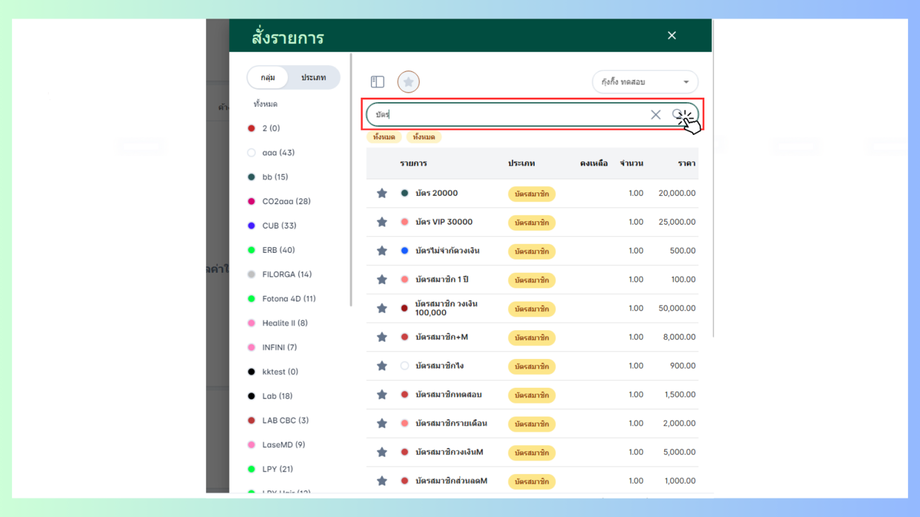Toggle star for บัตรสมาชิกรายเดือน

coord(381,424)
